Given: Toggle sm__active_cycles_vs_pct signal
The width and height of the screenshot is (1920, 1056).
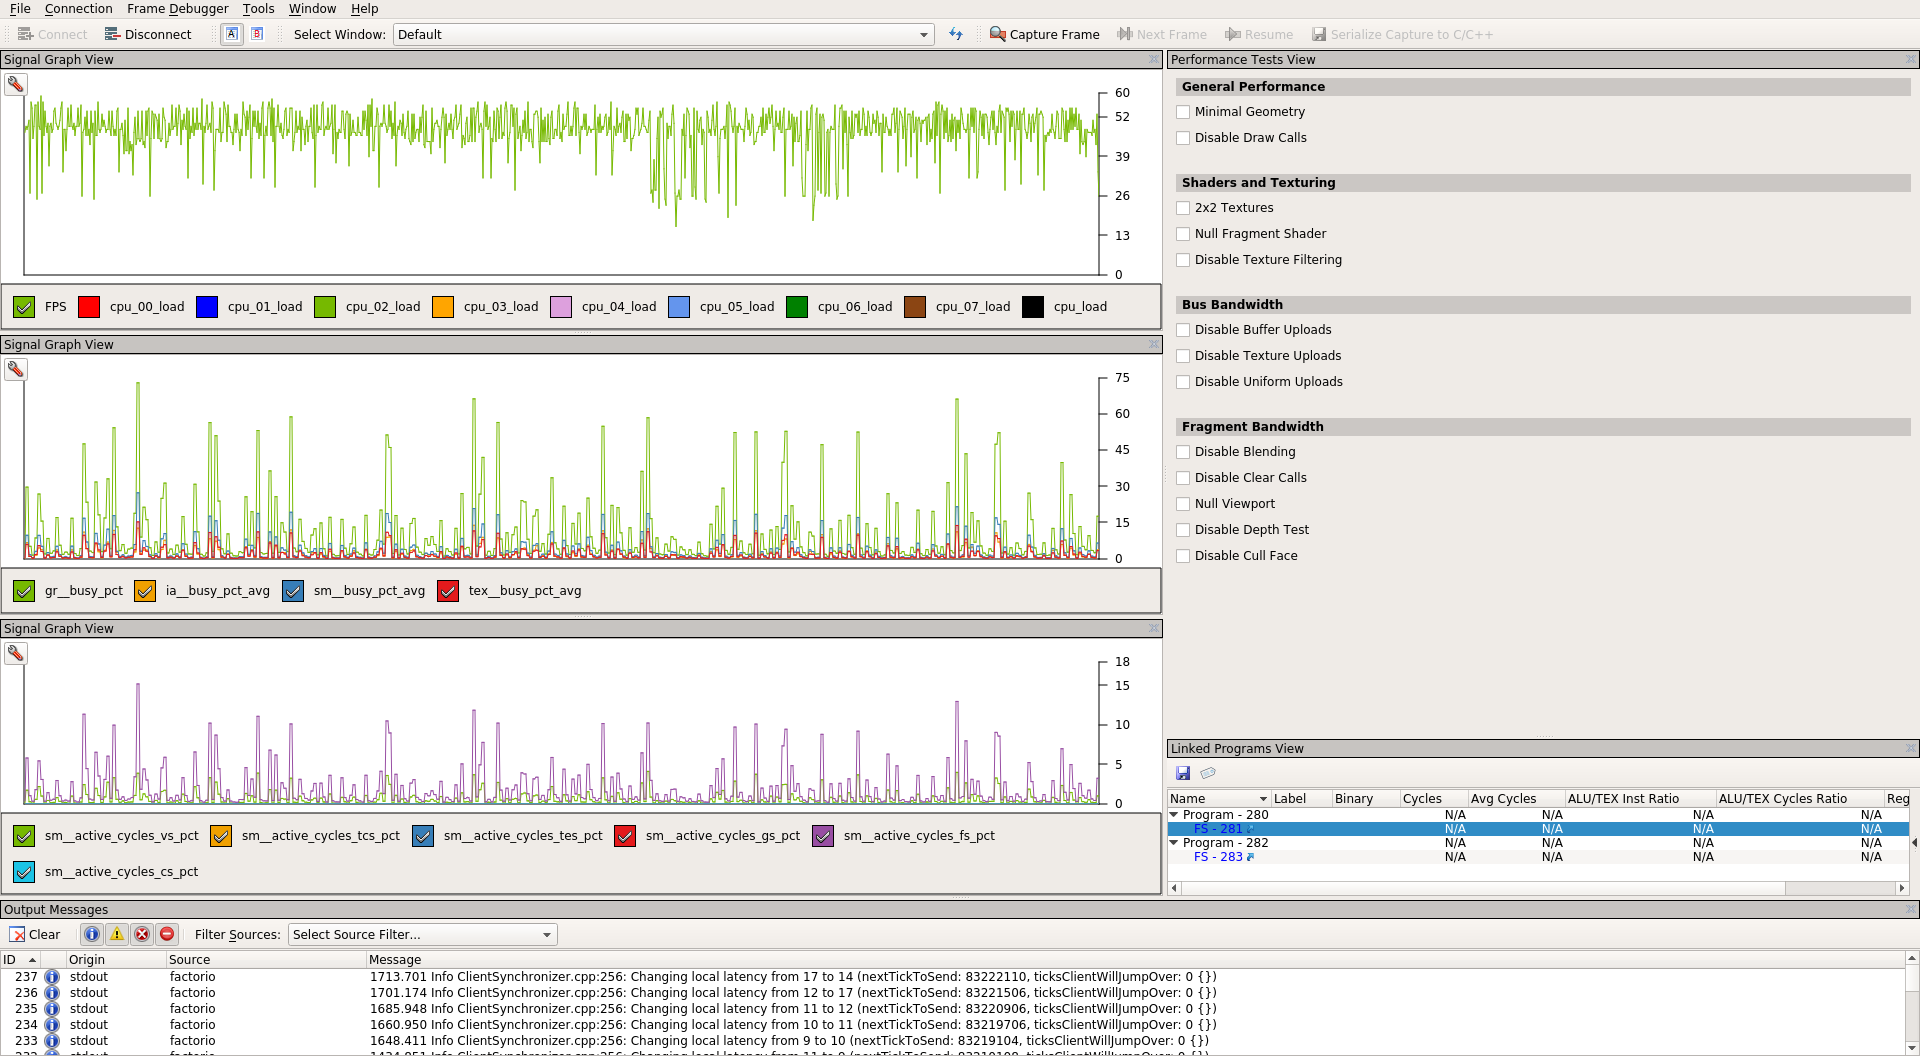Looking at the screenshot, I should click(x=24, y=836).
